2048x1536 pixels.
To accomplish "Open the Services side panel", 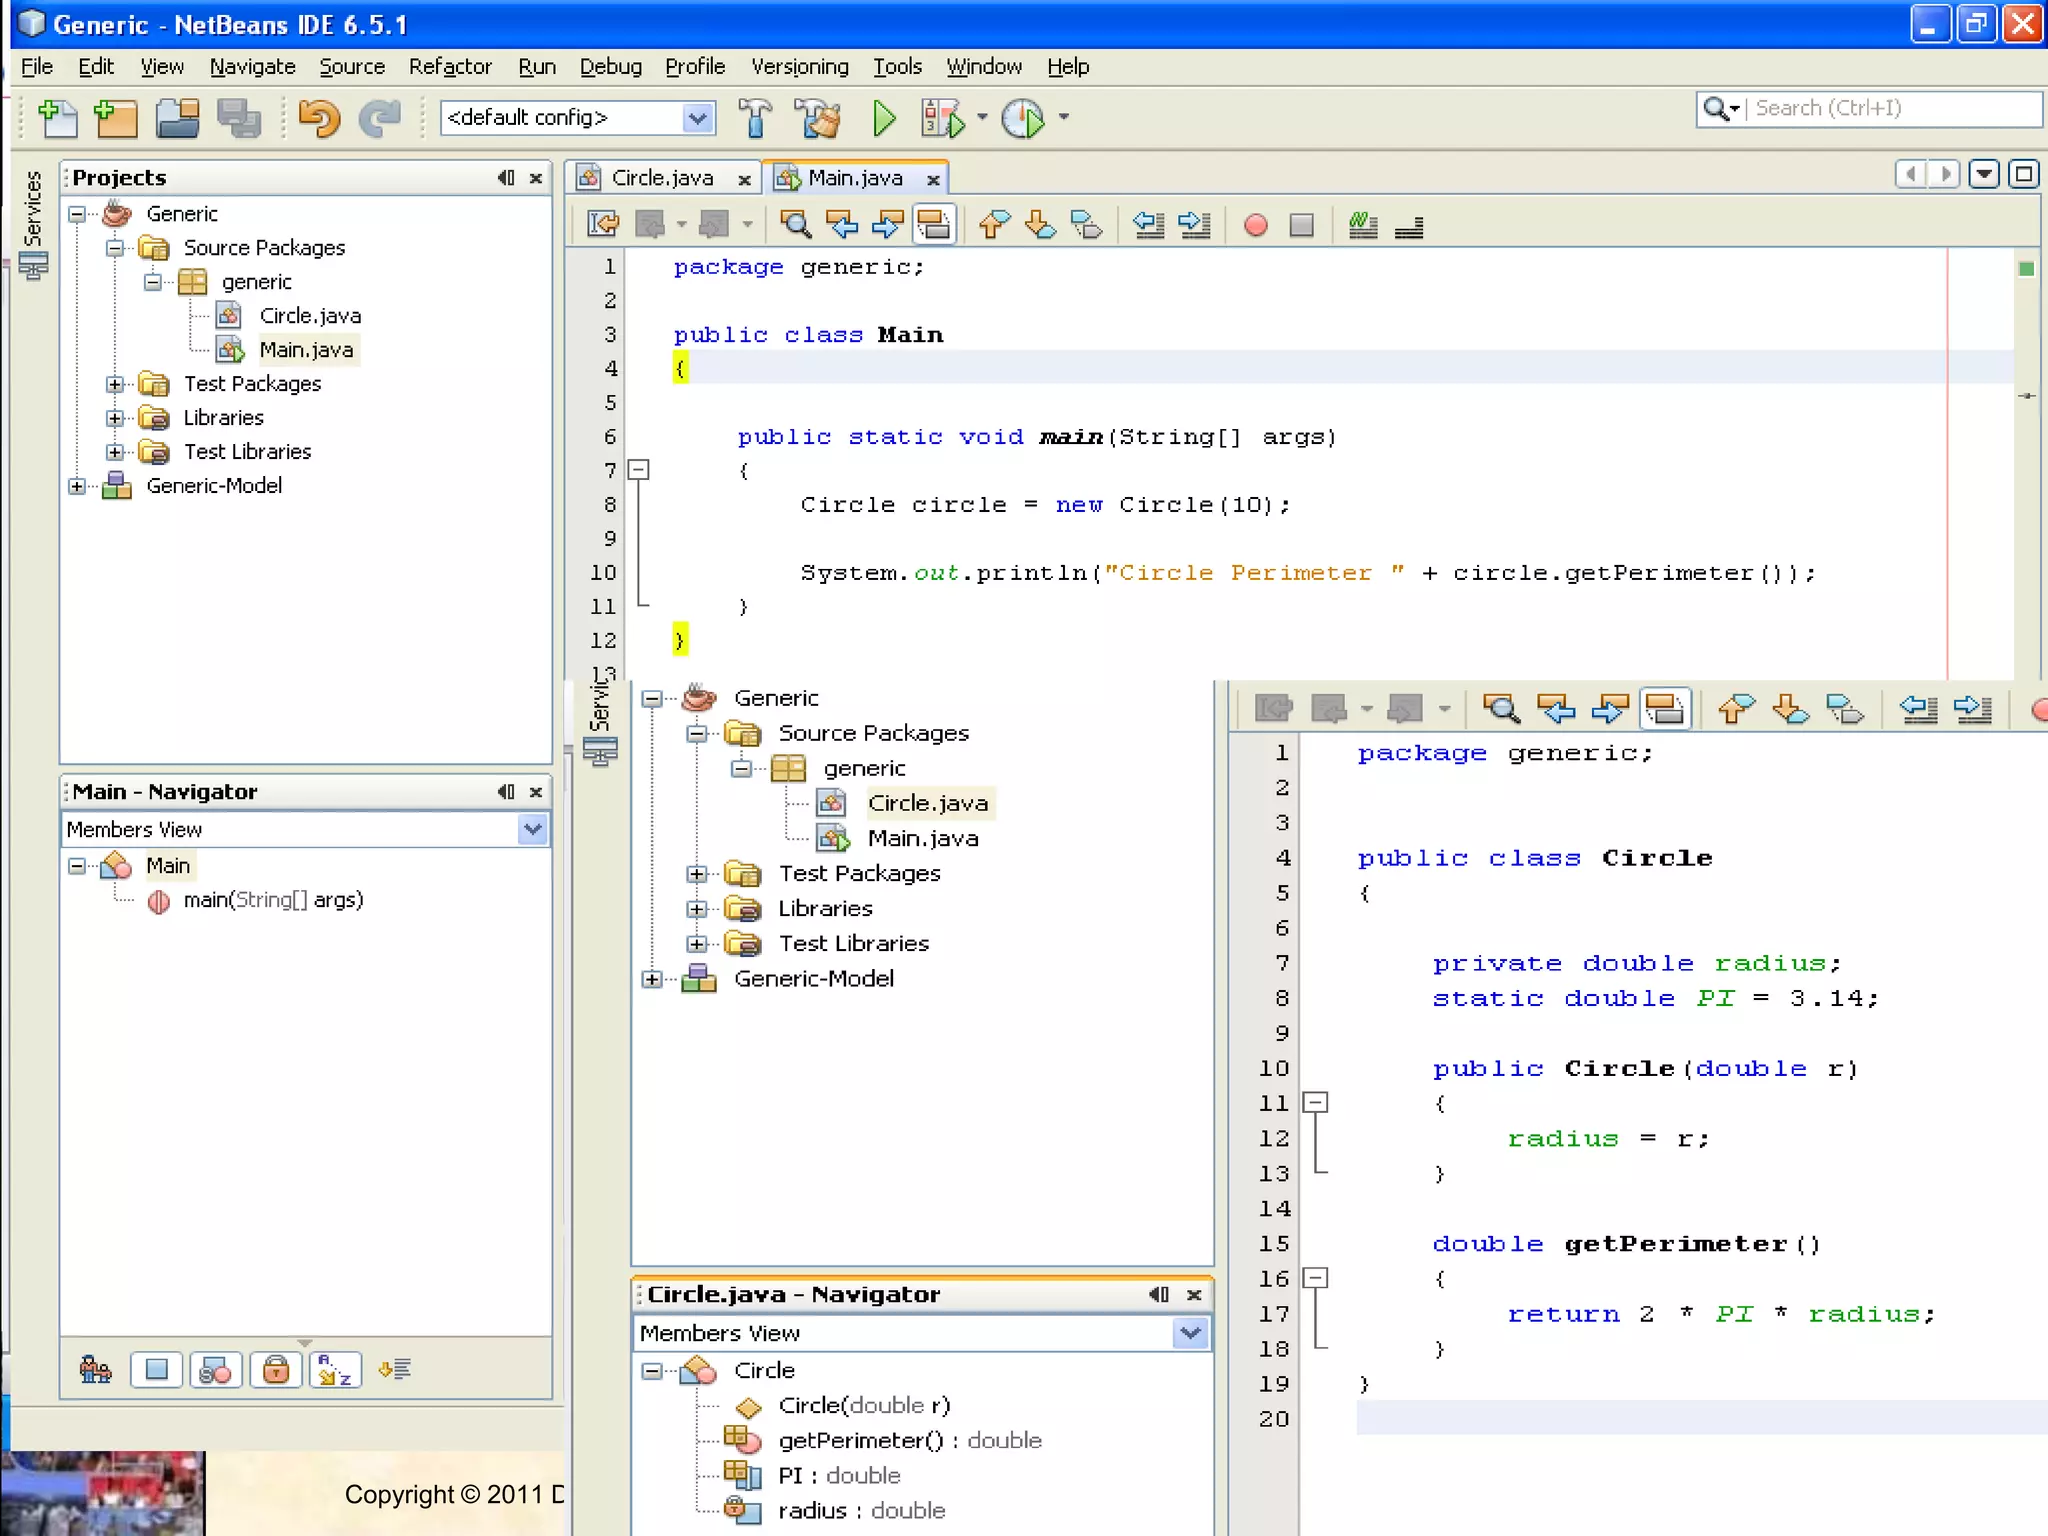I will (x=33, y=224).
